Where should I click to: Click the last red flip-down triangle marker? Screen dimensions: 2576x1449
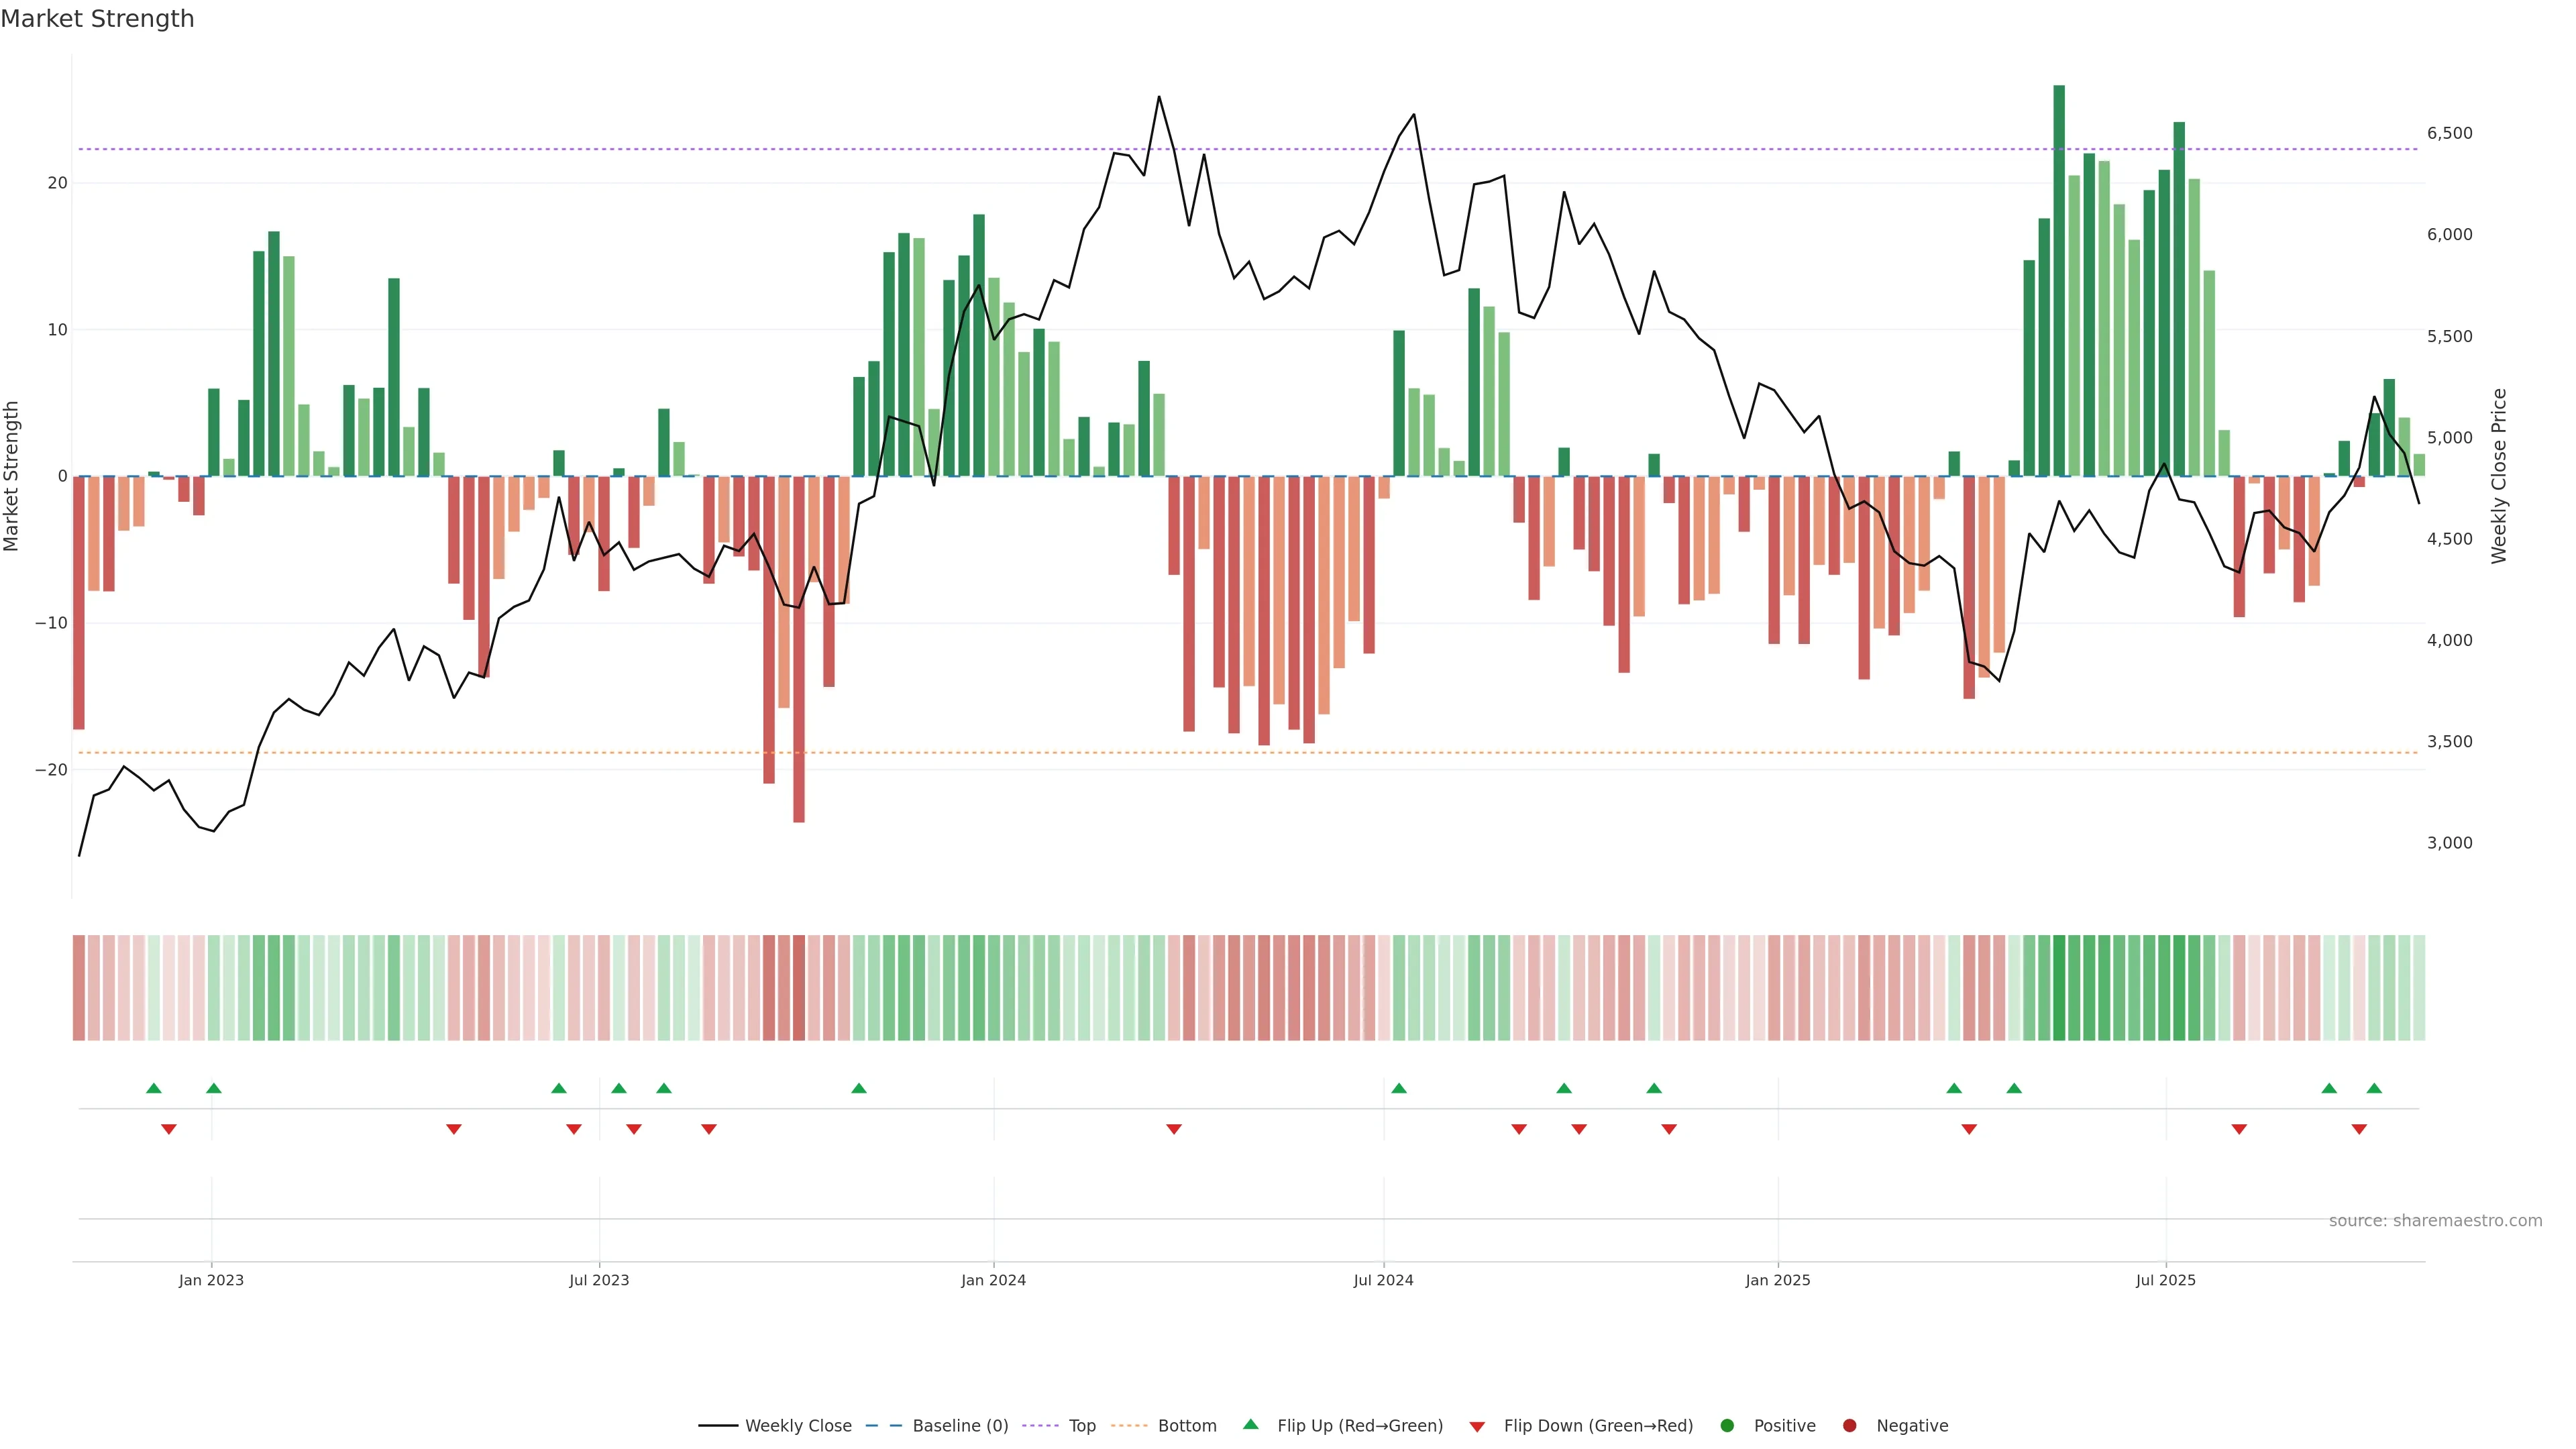pos(2359,1129)
